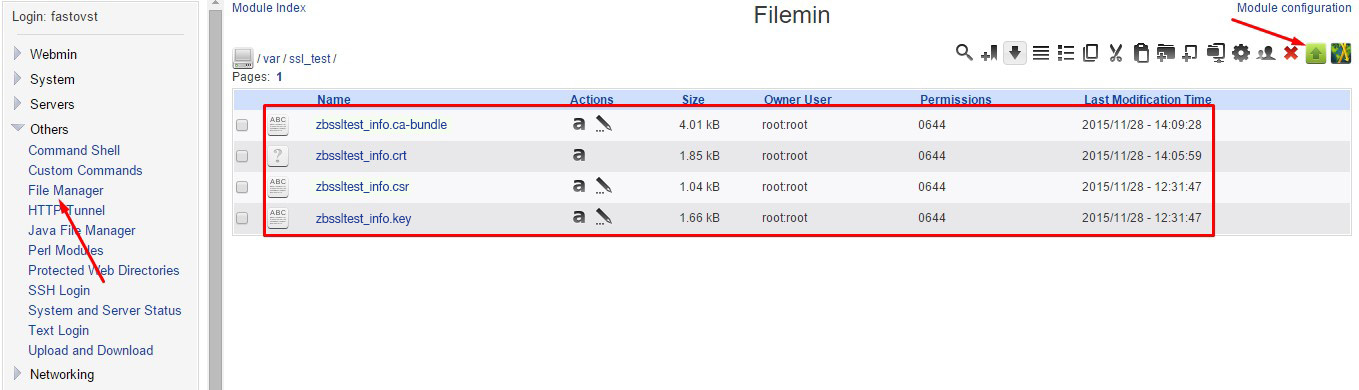Rename zbssltest_info.csr via its 'a' icon
The height and width of the screenshot is (390, 1359).
(578, 186)
